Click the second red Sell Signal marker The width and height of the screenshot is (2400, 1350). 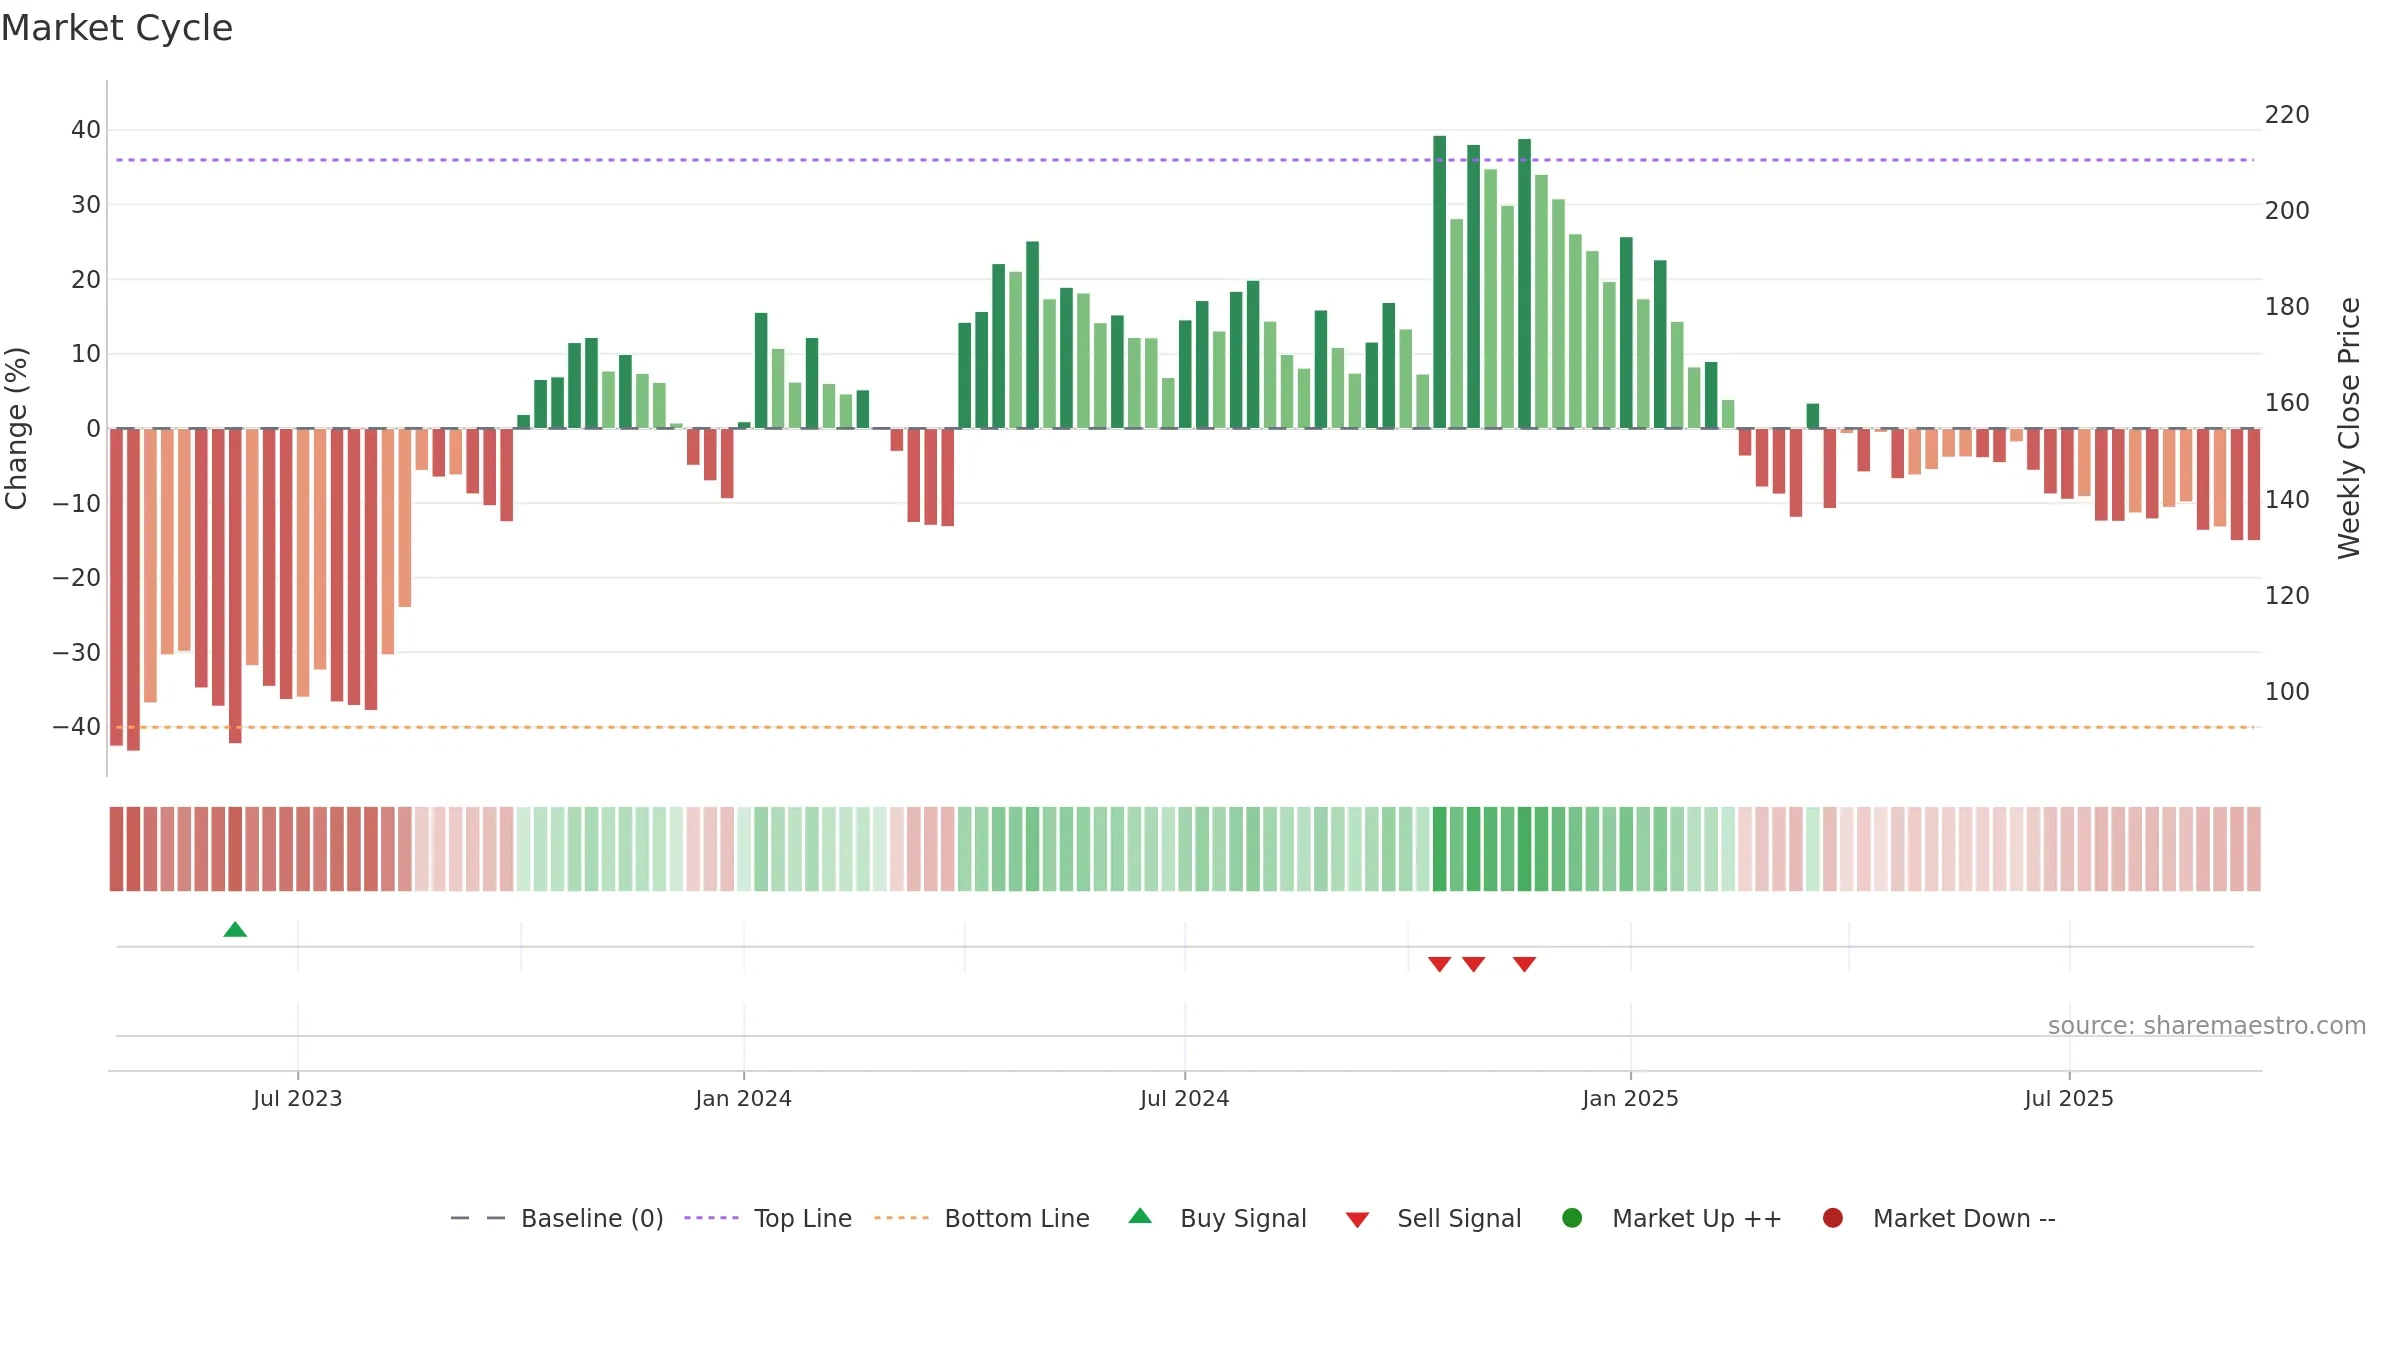1473,964
